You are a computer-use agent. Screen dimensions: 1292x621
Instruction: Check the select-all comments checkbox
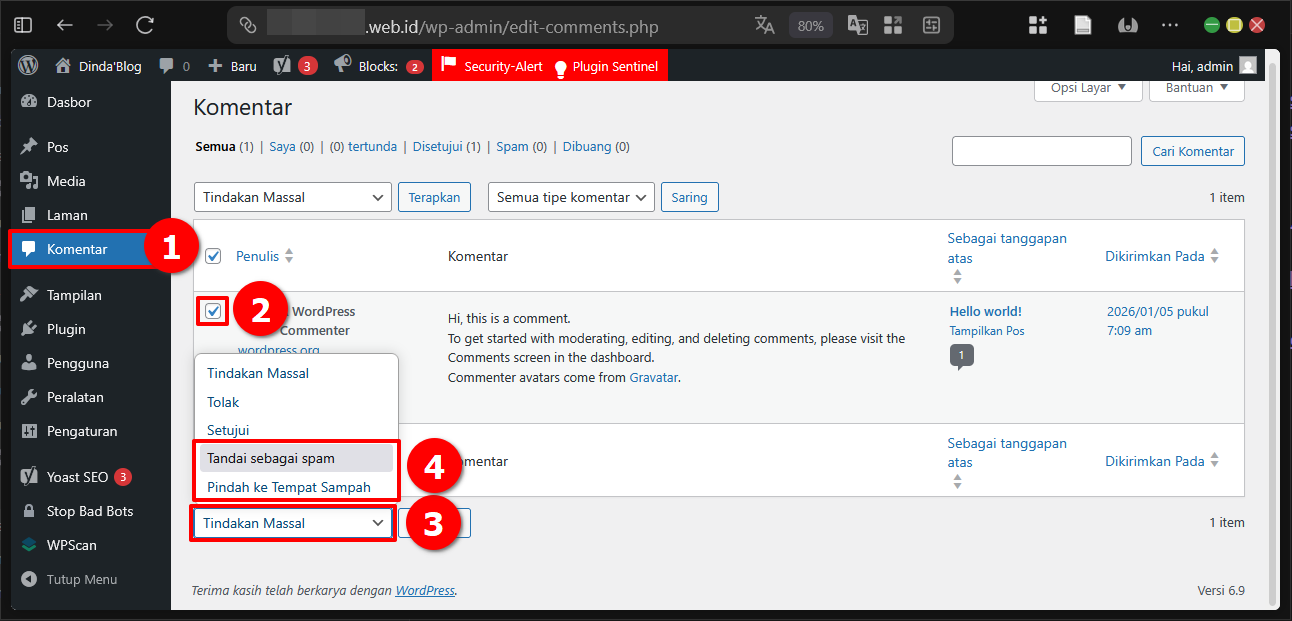[213, 255]
